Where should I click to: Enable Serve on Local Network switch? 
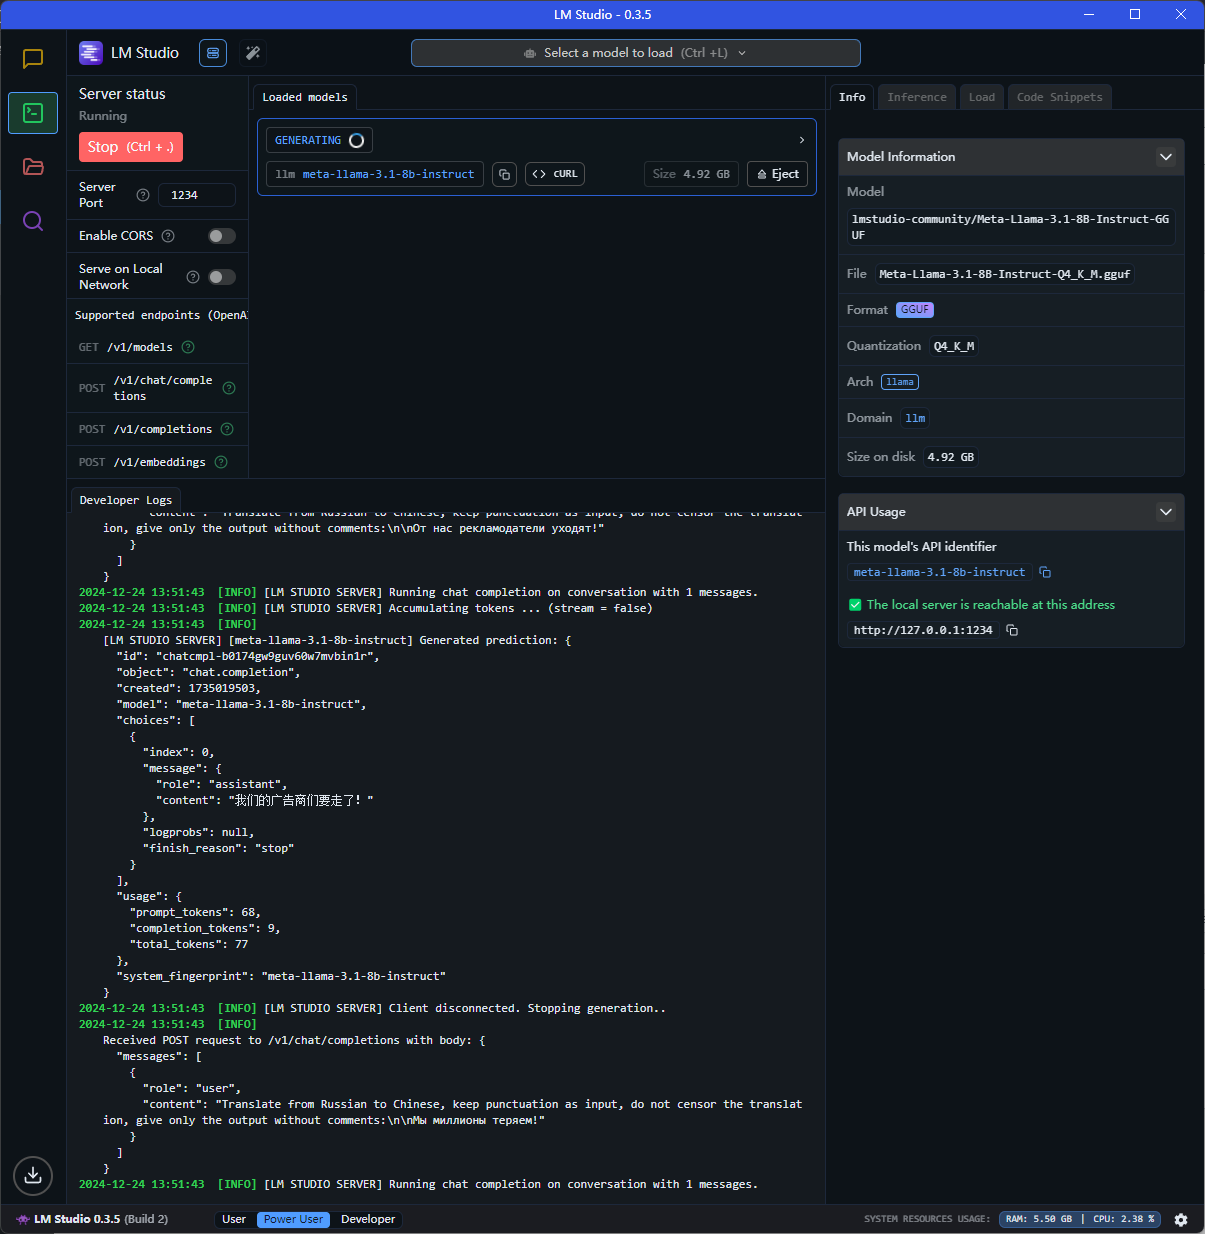pos(221,277)
